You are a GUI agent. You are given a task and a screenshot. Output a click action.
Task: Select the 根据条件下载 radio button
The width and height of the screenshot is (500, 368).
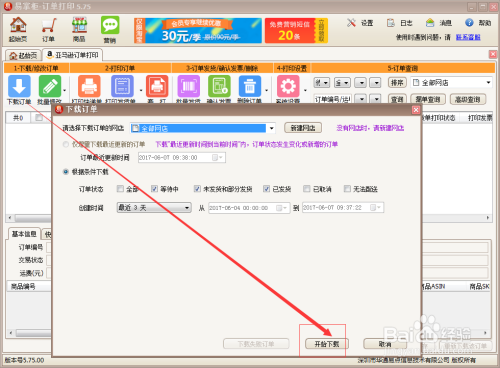66,172
